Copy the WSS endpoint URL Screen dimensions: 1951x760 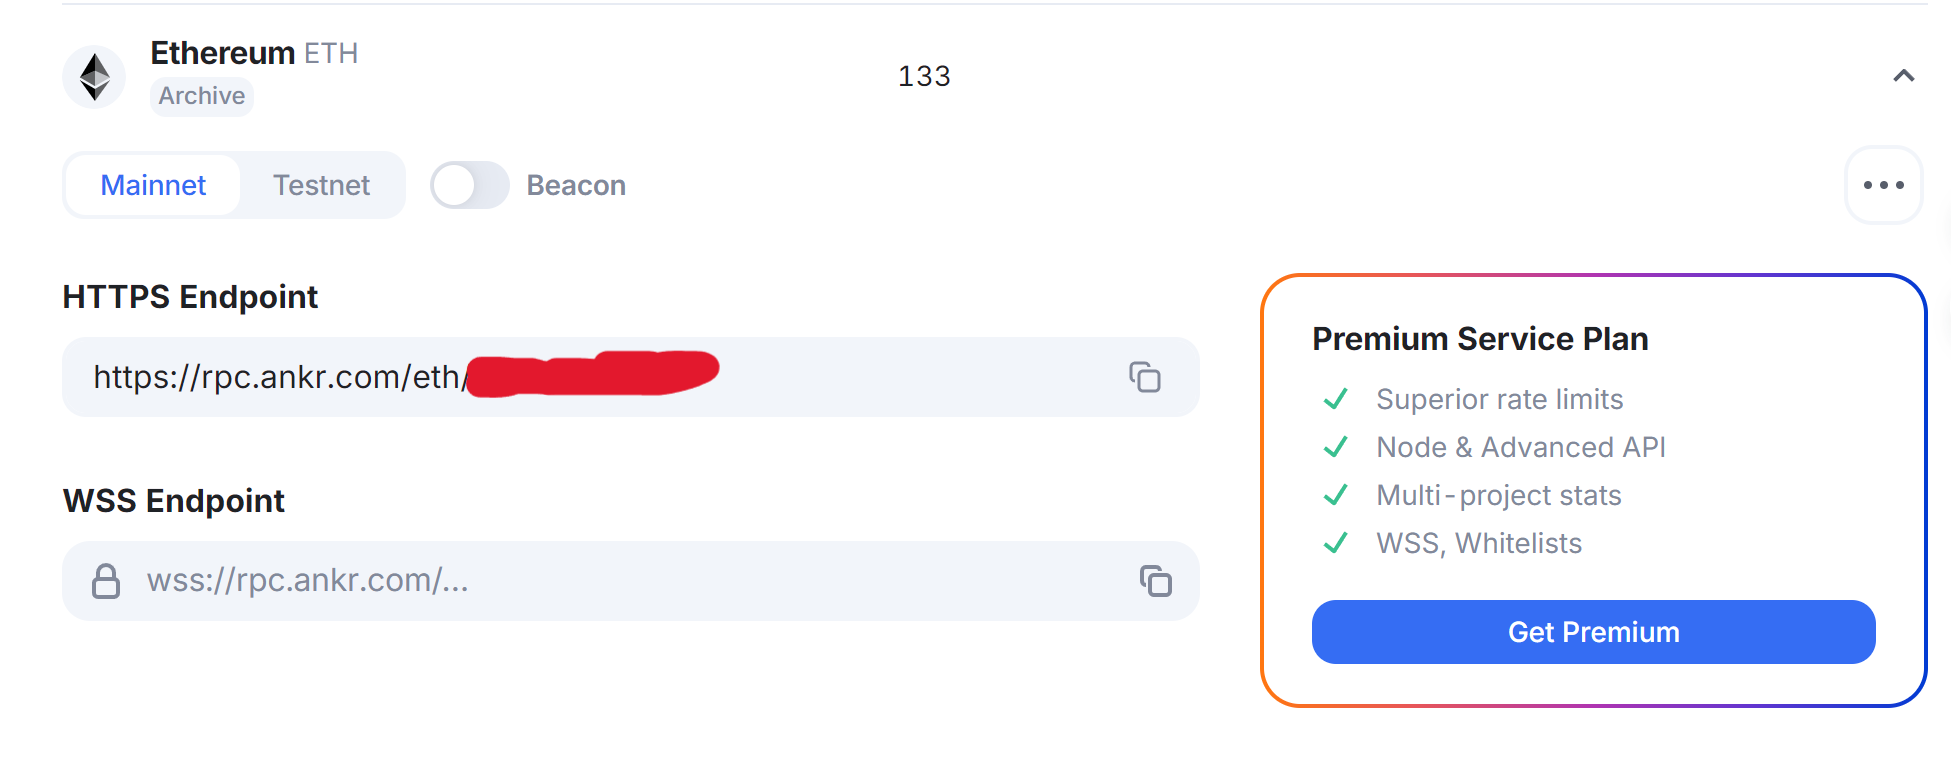1155,581
